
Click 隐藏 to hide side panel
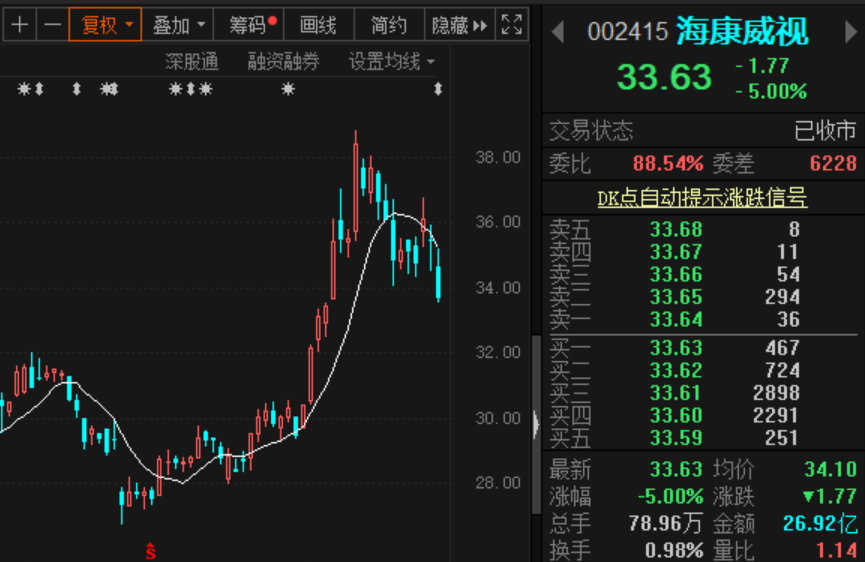point(459,25)
